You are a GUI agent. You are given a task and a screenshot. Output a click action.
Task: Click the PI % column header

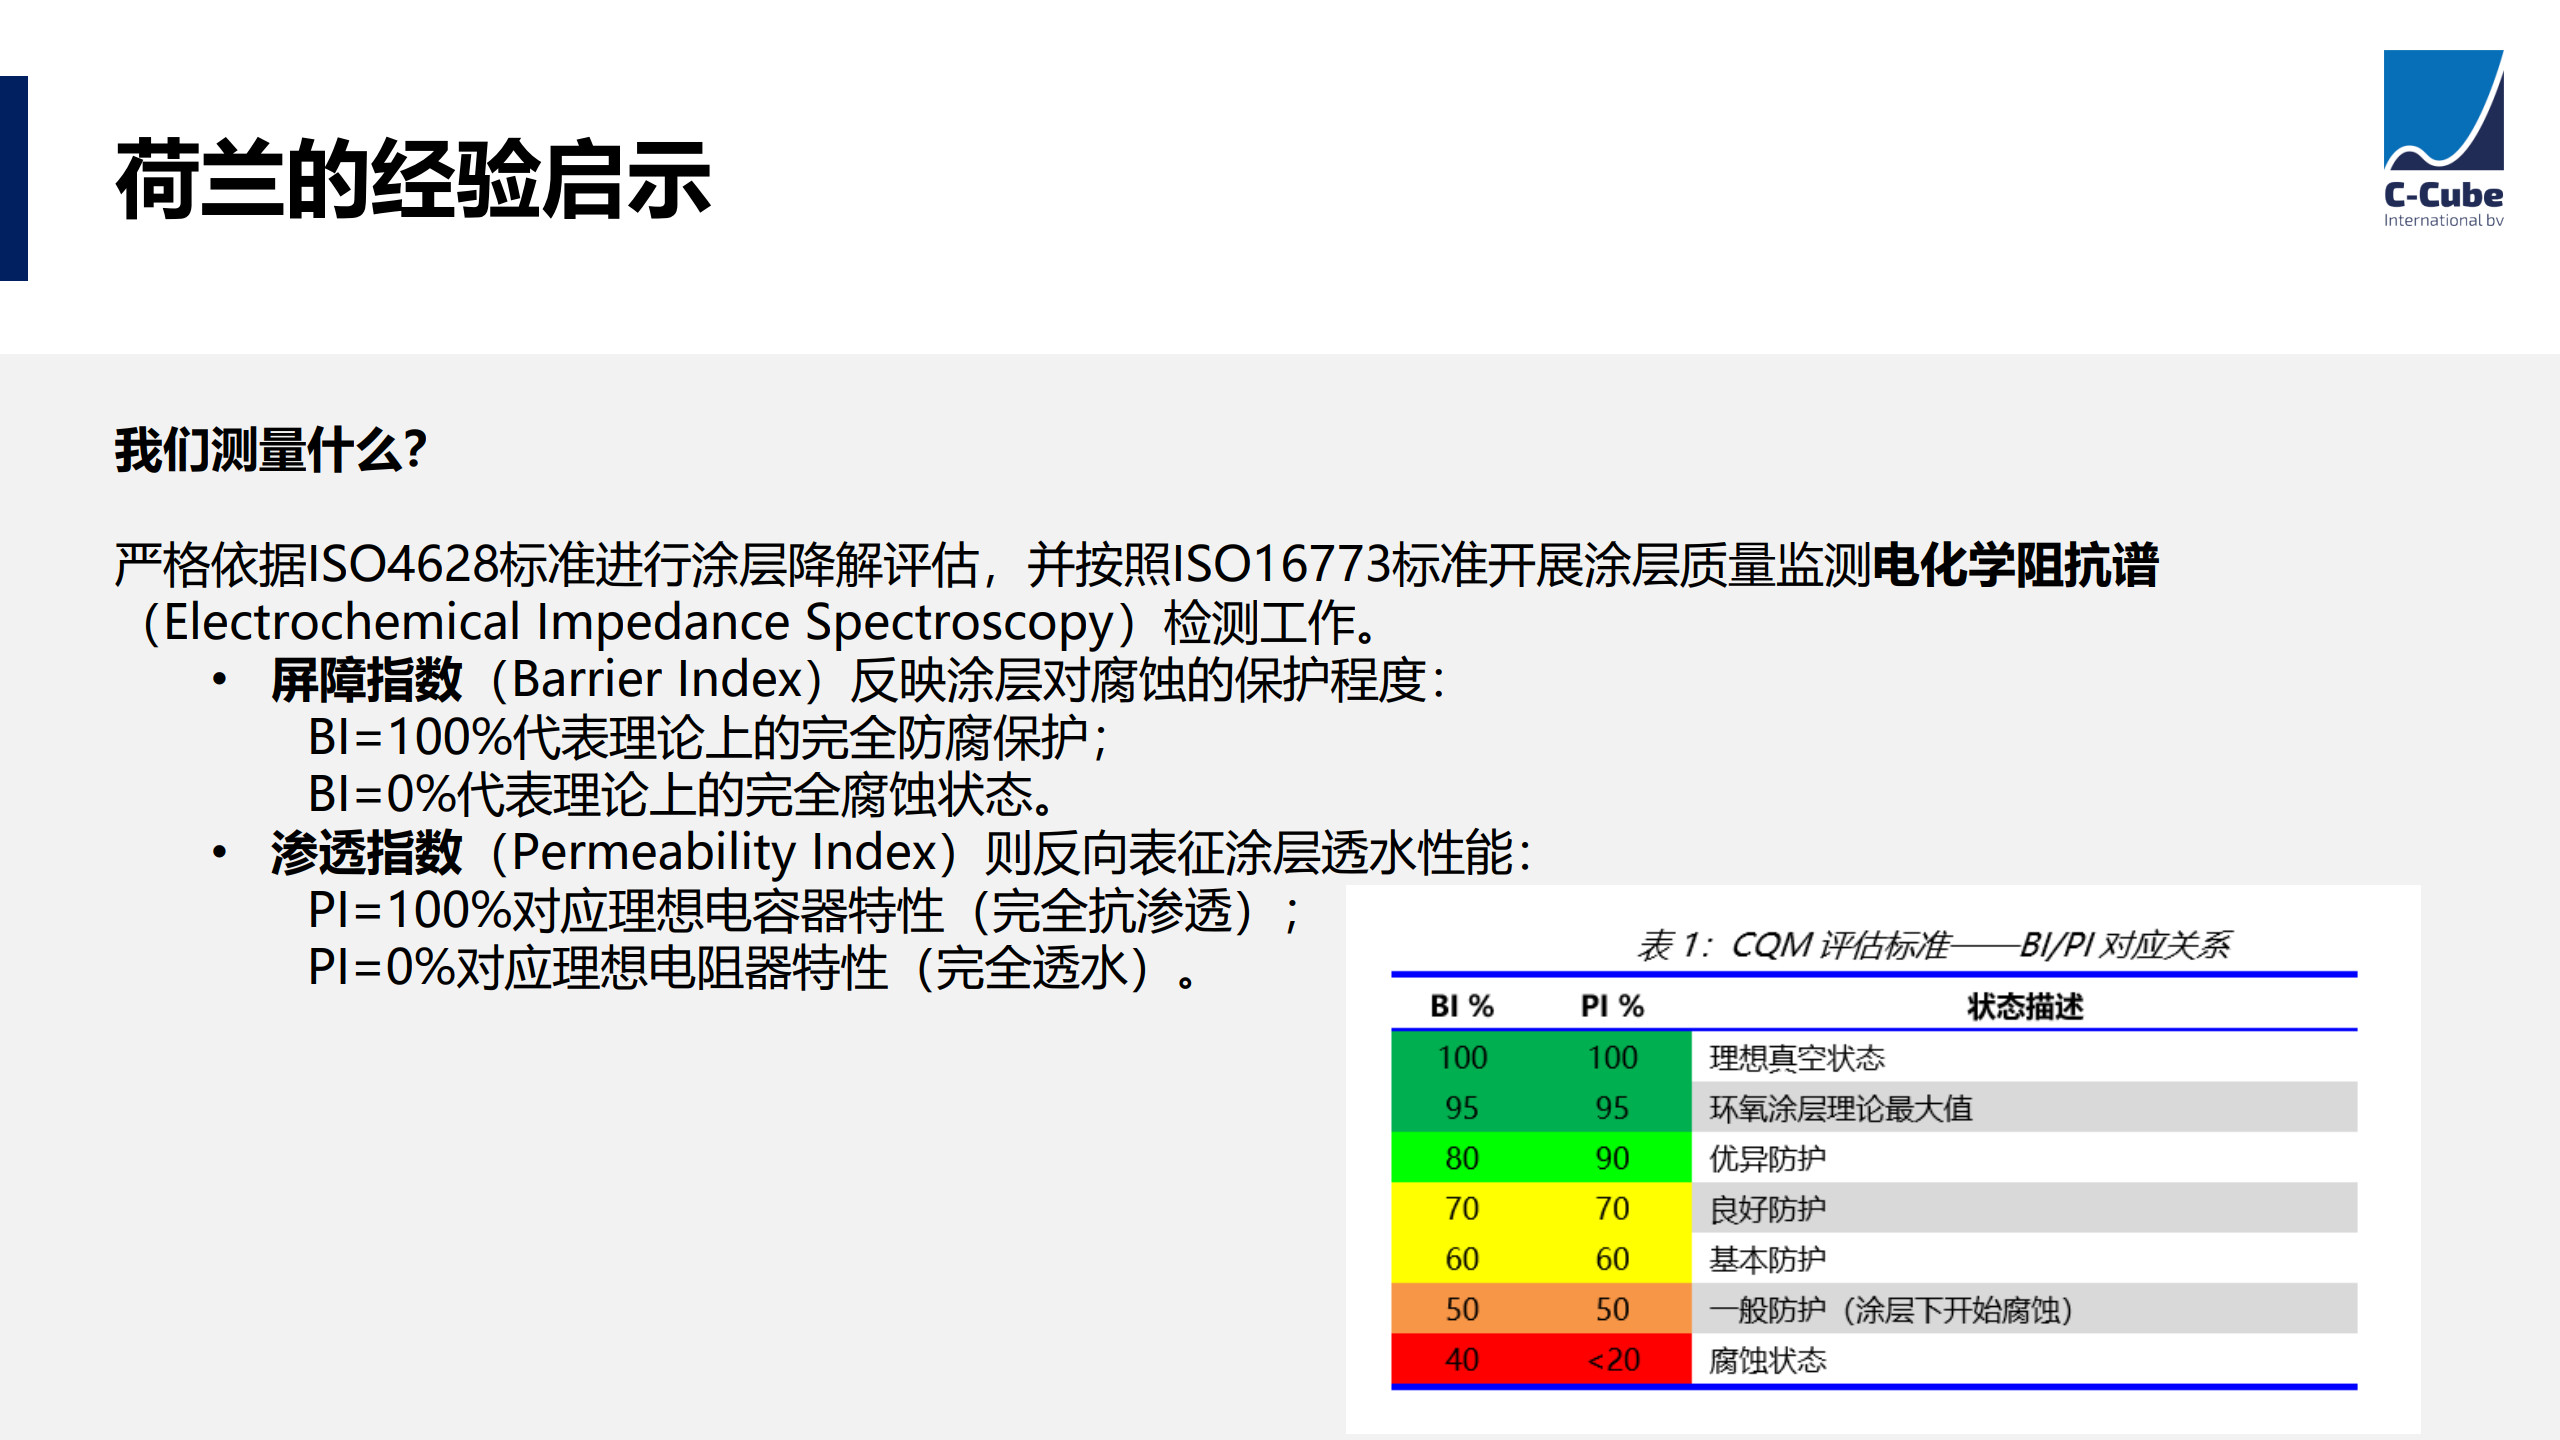click(x=1612, y=1006)
